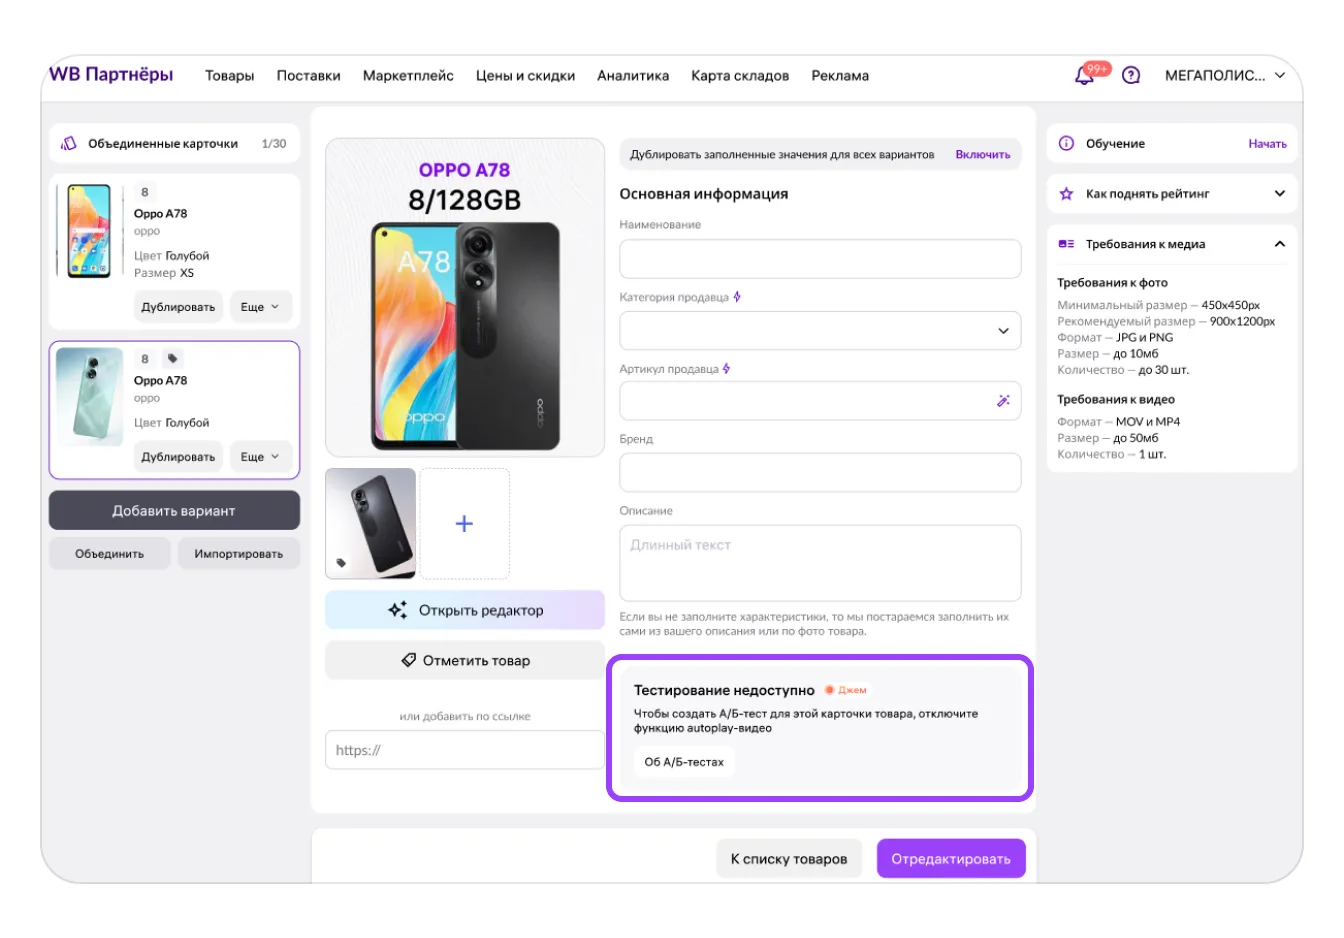1344x938 pixels.
Task: Click the plus tile to add photo
Action: pyautogui.click(x=464, y=524)
